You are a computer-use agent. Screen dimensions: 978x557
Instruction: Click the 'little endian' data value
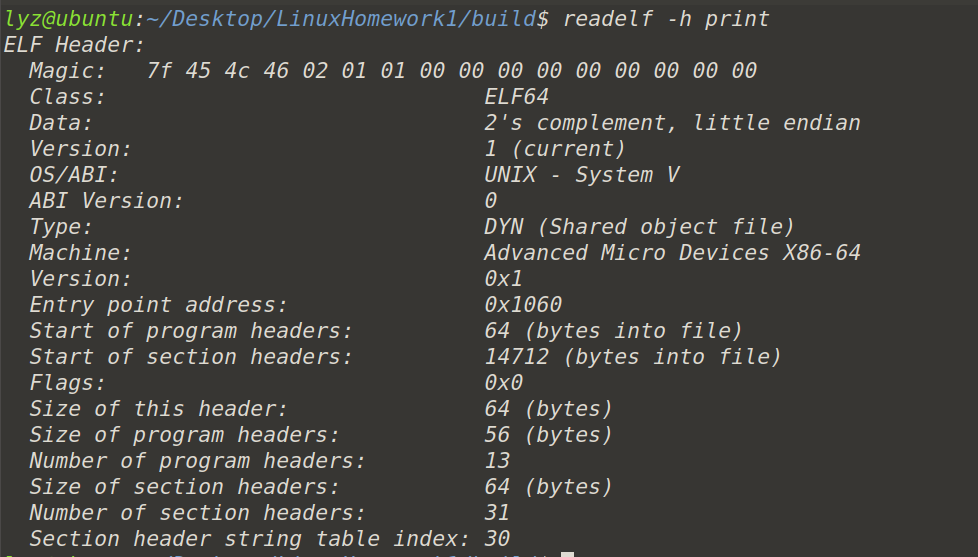pos(777,123)
